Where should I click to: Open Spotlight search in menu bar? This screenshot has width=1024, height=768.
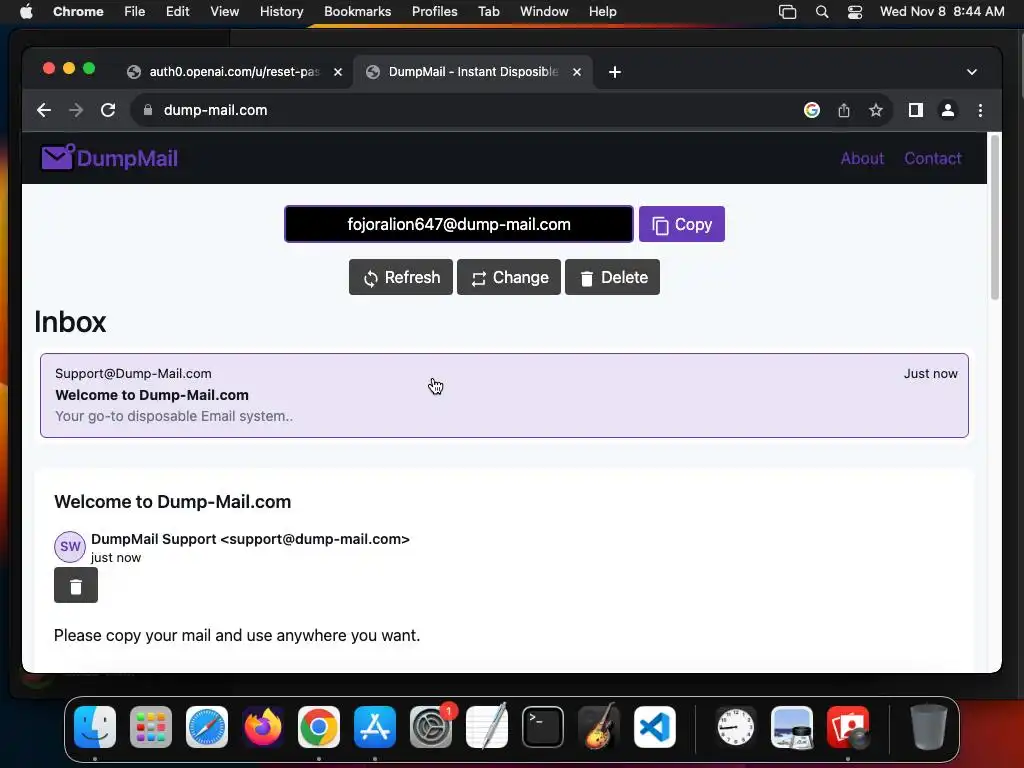[x=822, y=12]
